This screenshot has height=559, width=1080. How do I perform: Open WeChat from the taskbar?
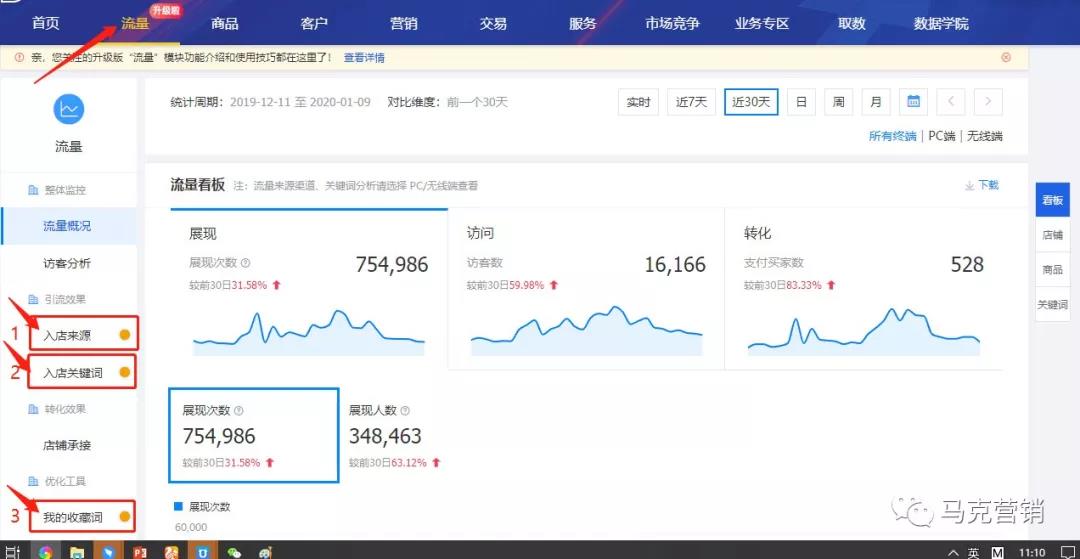[234, 551]
